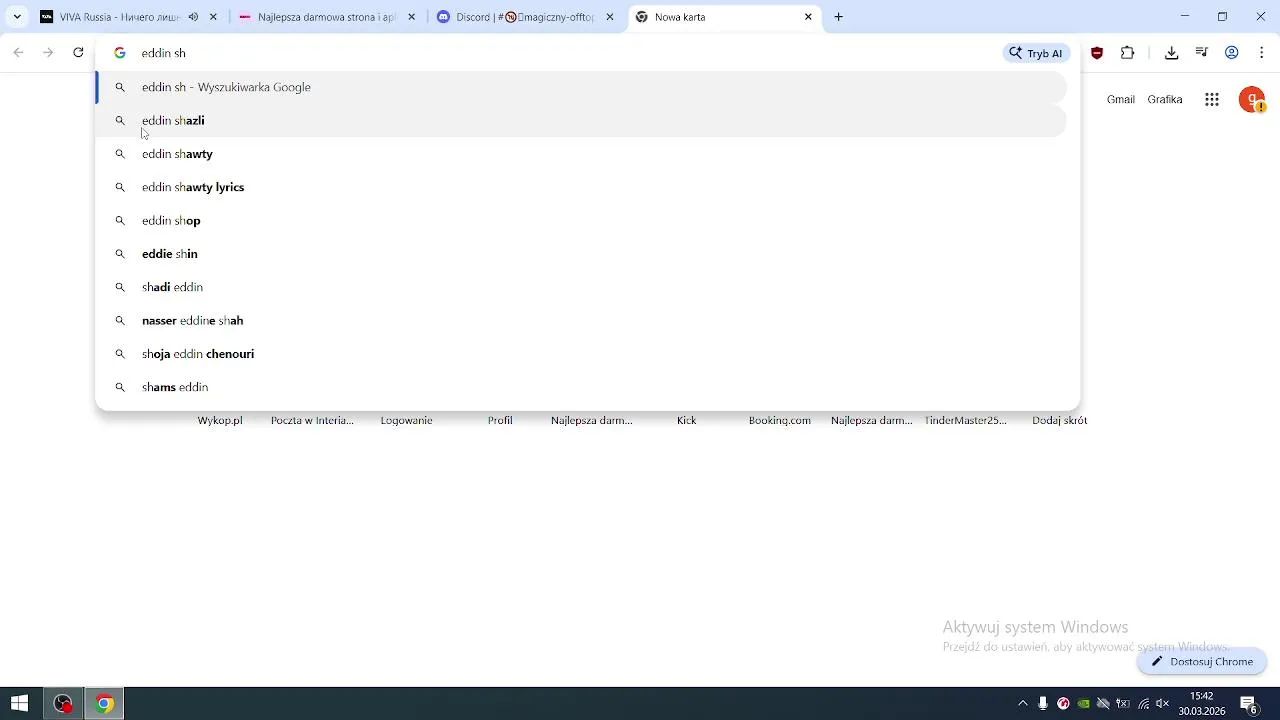Select suggestion eddin shop

pyautogui.click(x=581, y=220)
